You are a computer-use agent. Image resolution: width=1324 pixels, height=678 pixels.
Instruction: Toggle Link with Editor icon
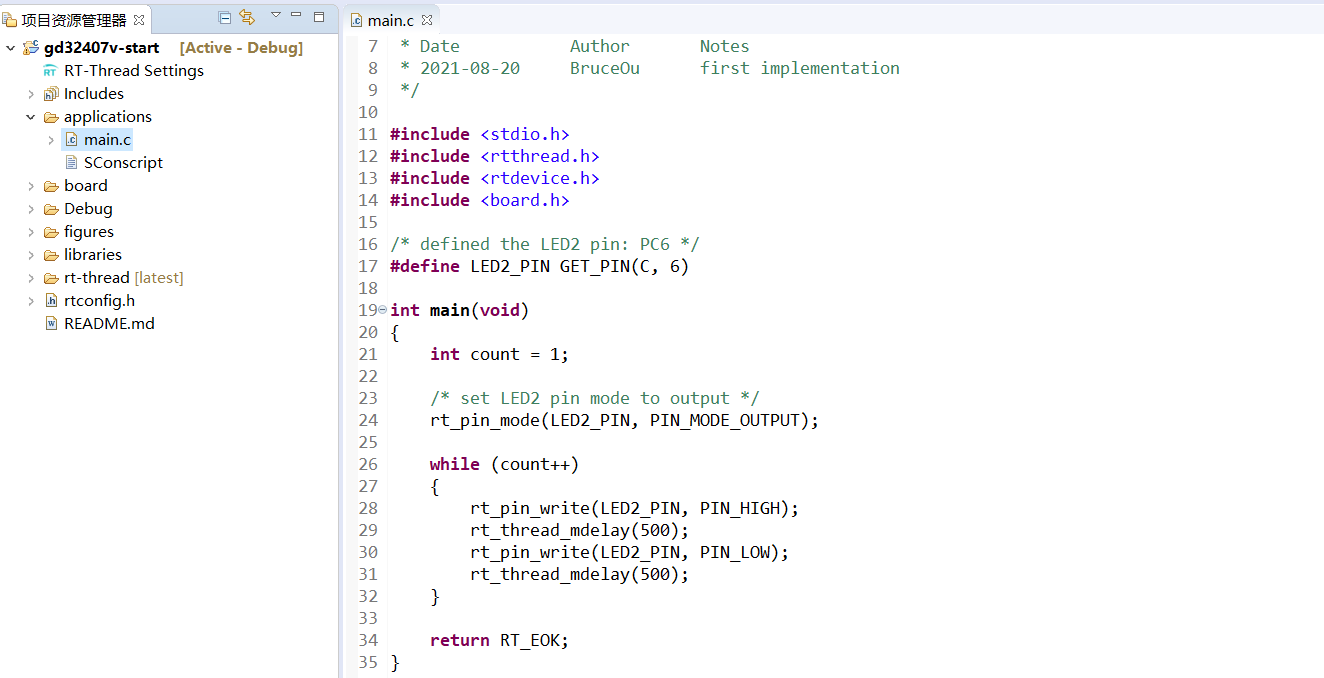(x=247, y=17)
